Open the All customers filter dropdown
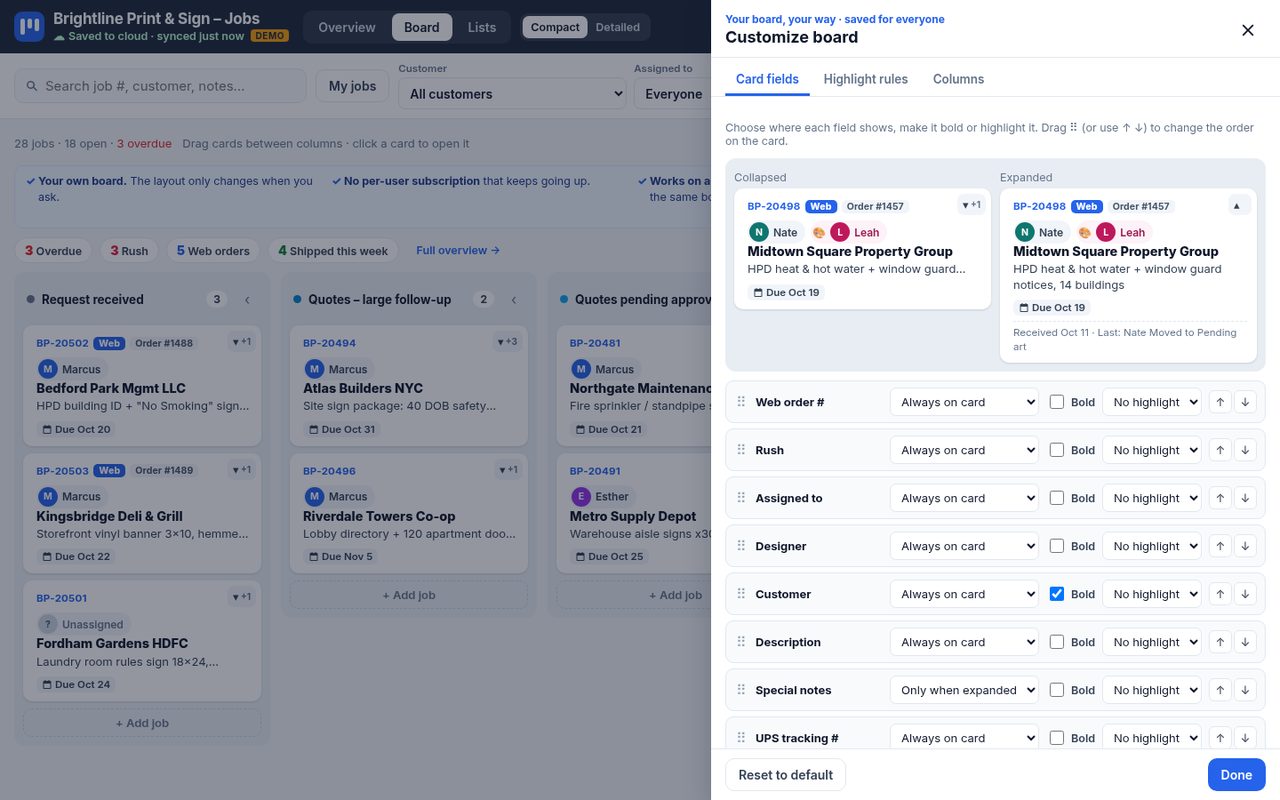 pyautogui.click(x=512, y=94)
